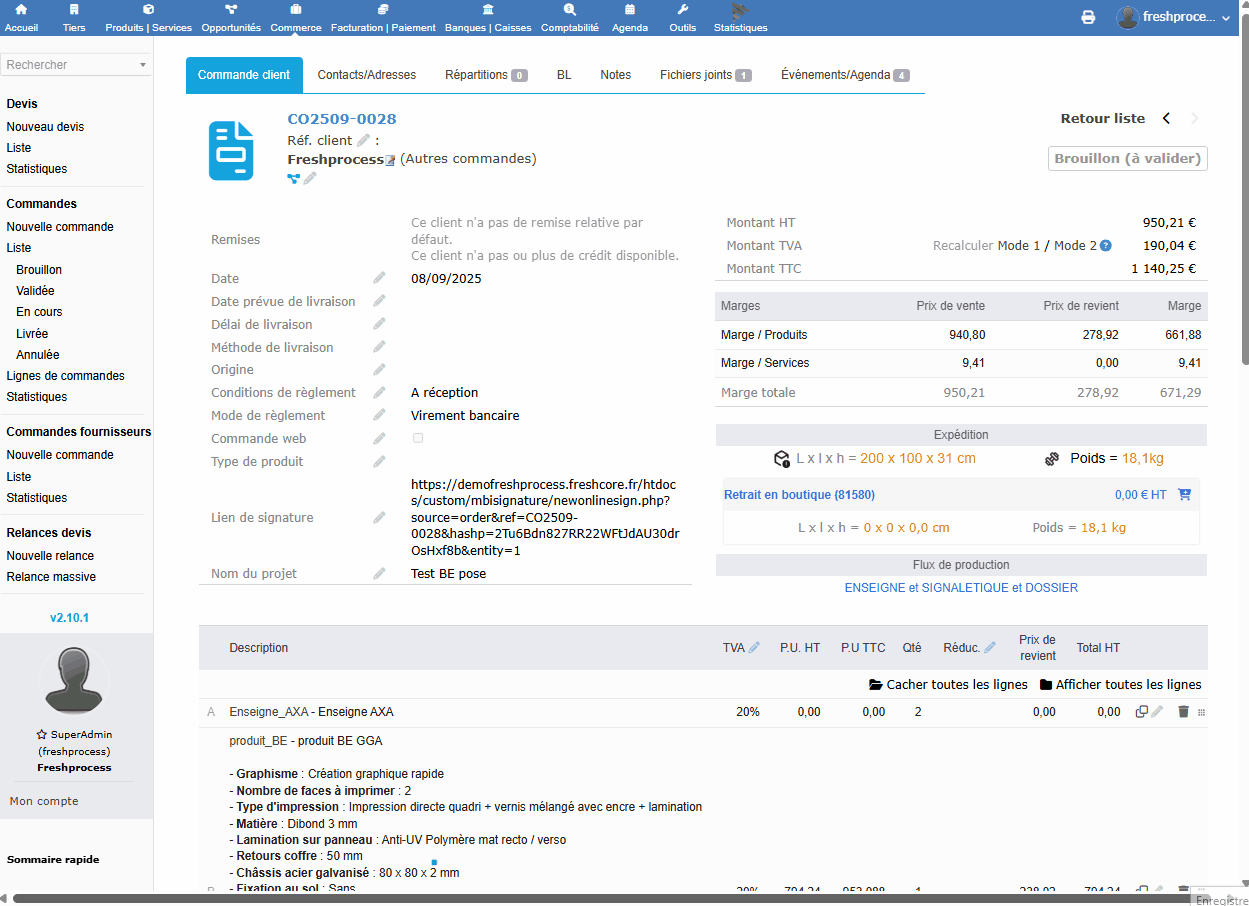The width and height of the screenshot is (1249, 906).
Task: Edit Mode de règlement with pencil icon
Action: pos(379,415)
